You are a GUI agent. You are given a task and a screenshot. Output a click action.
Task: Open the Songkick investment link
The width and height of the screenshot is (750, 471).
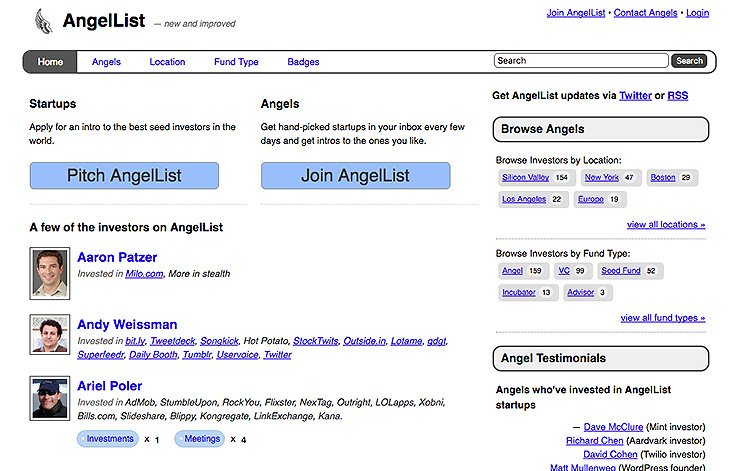219,341
